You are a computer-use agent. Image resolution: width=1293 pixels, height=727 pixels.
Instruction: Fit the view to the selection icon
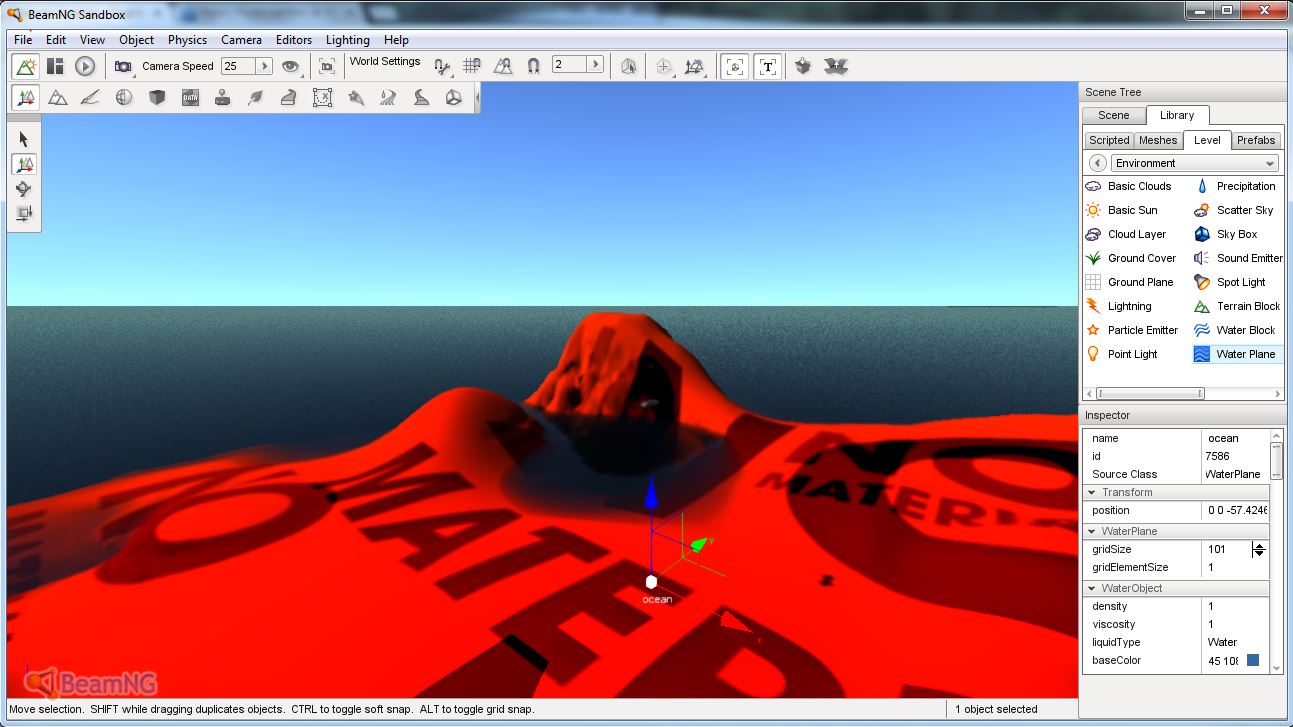point(327,66)
